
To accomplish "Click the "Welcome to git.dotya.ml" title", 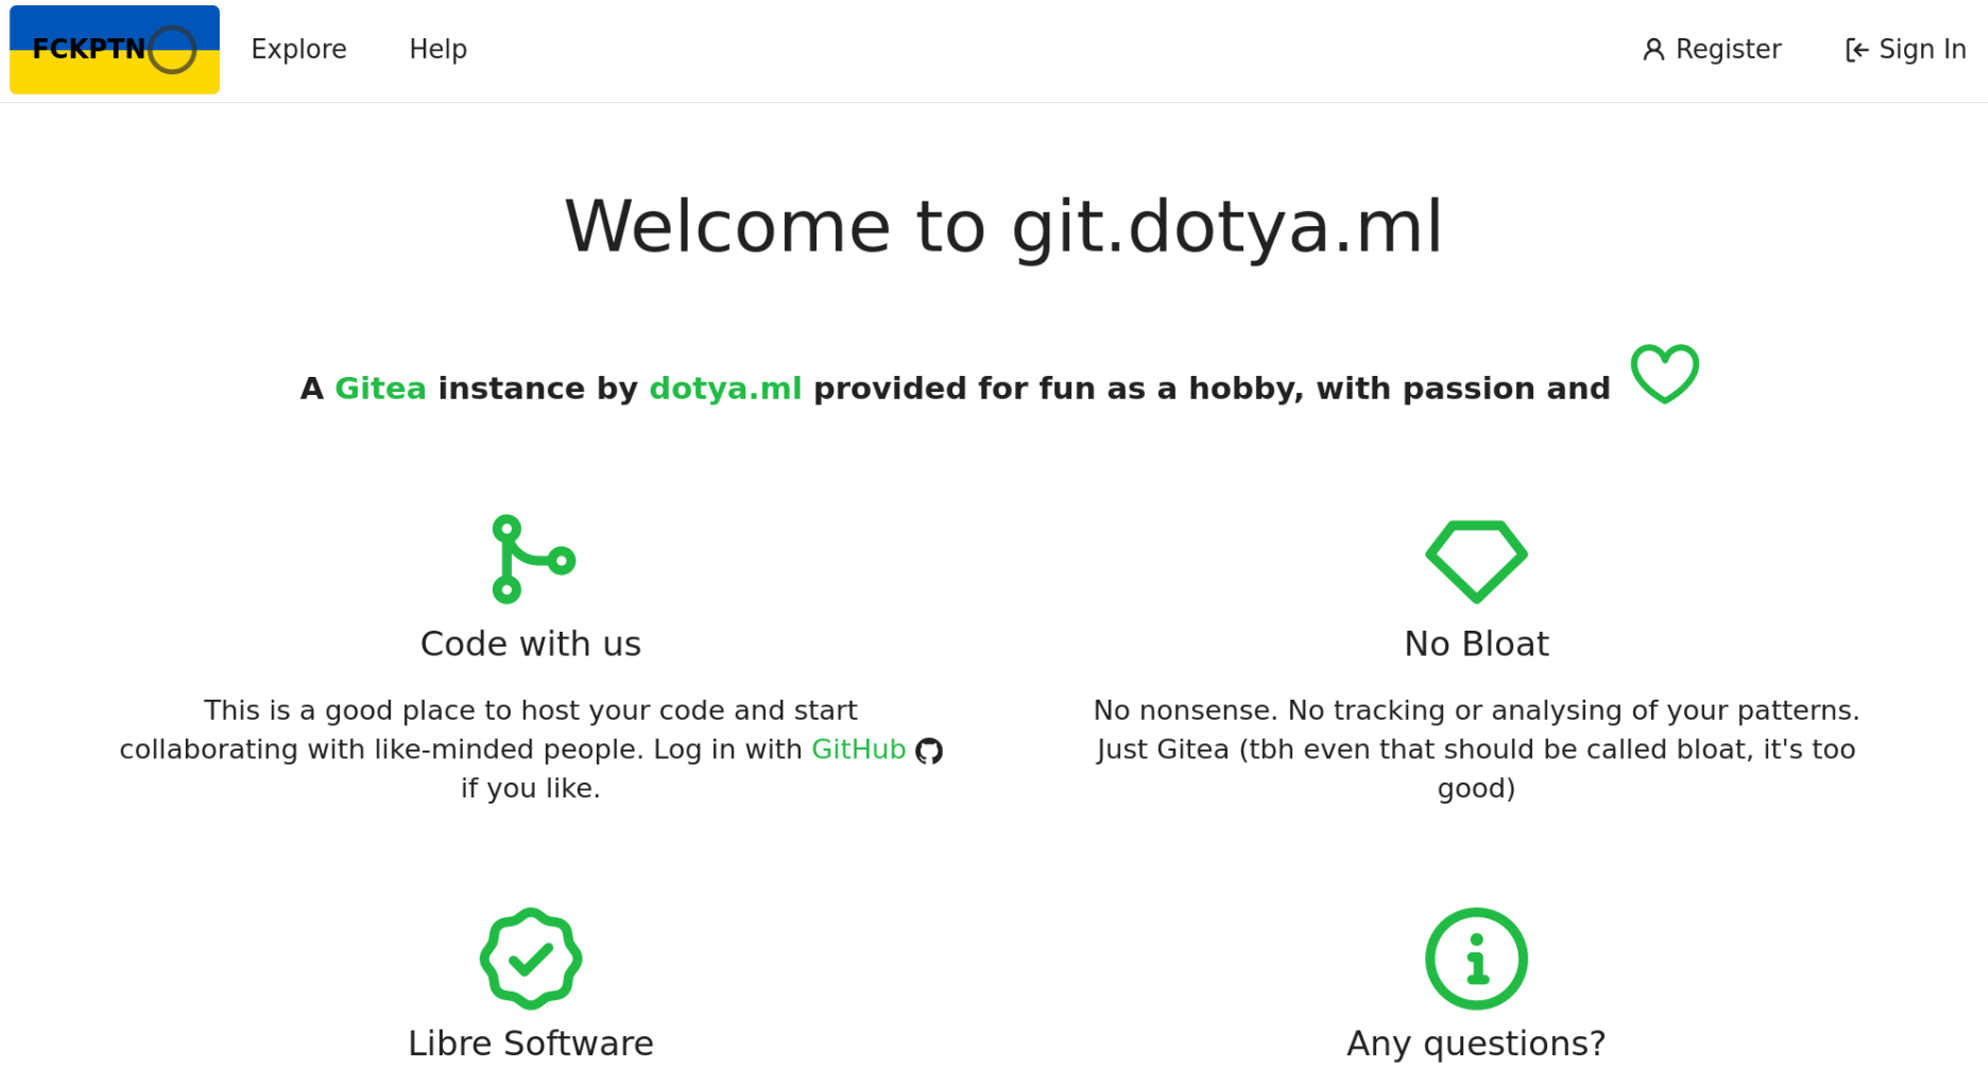I will (x=1003, y=226).
